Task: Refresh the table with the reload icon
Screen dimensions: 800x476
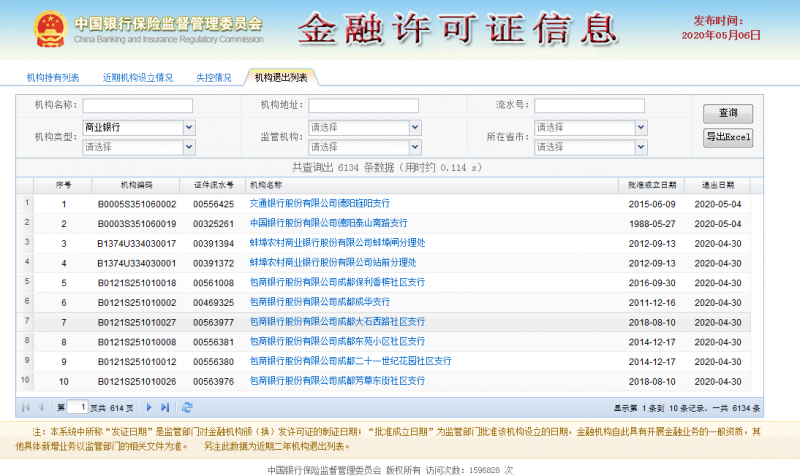Action: click(187, 407)
